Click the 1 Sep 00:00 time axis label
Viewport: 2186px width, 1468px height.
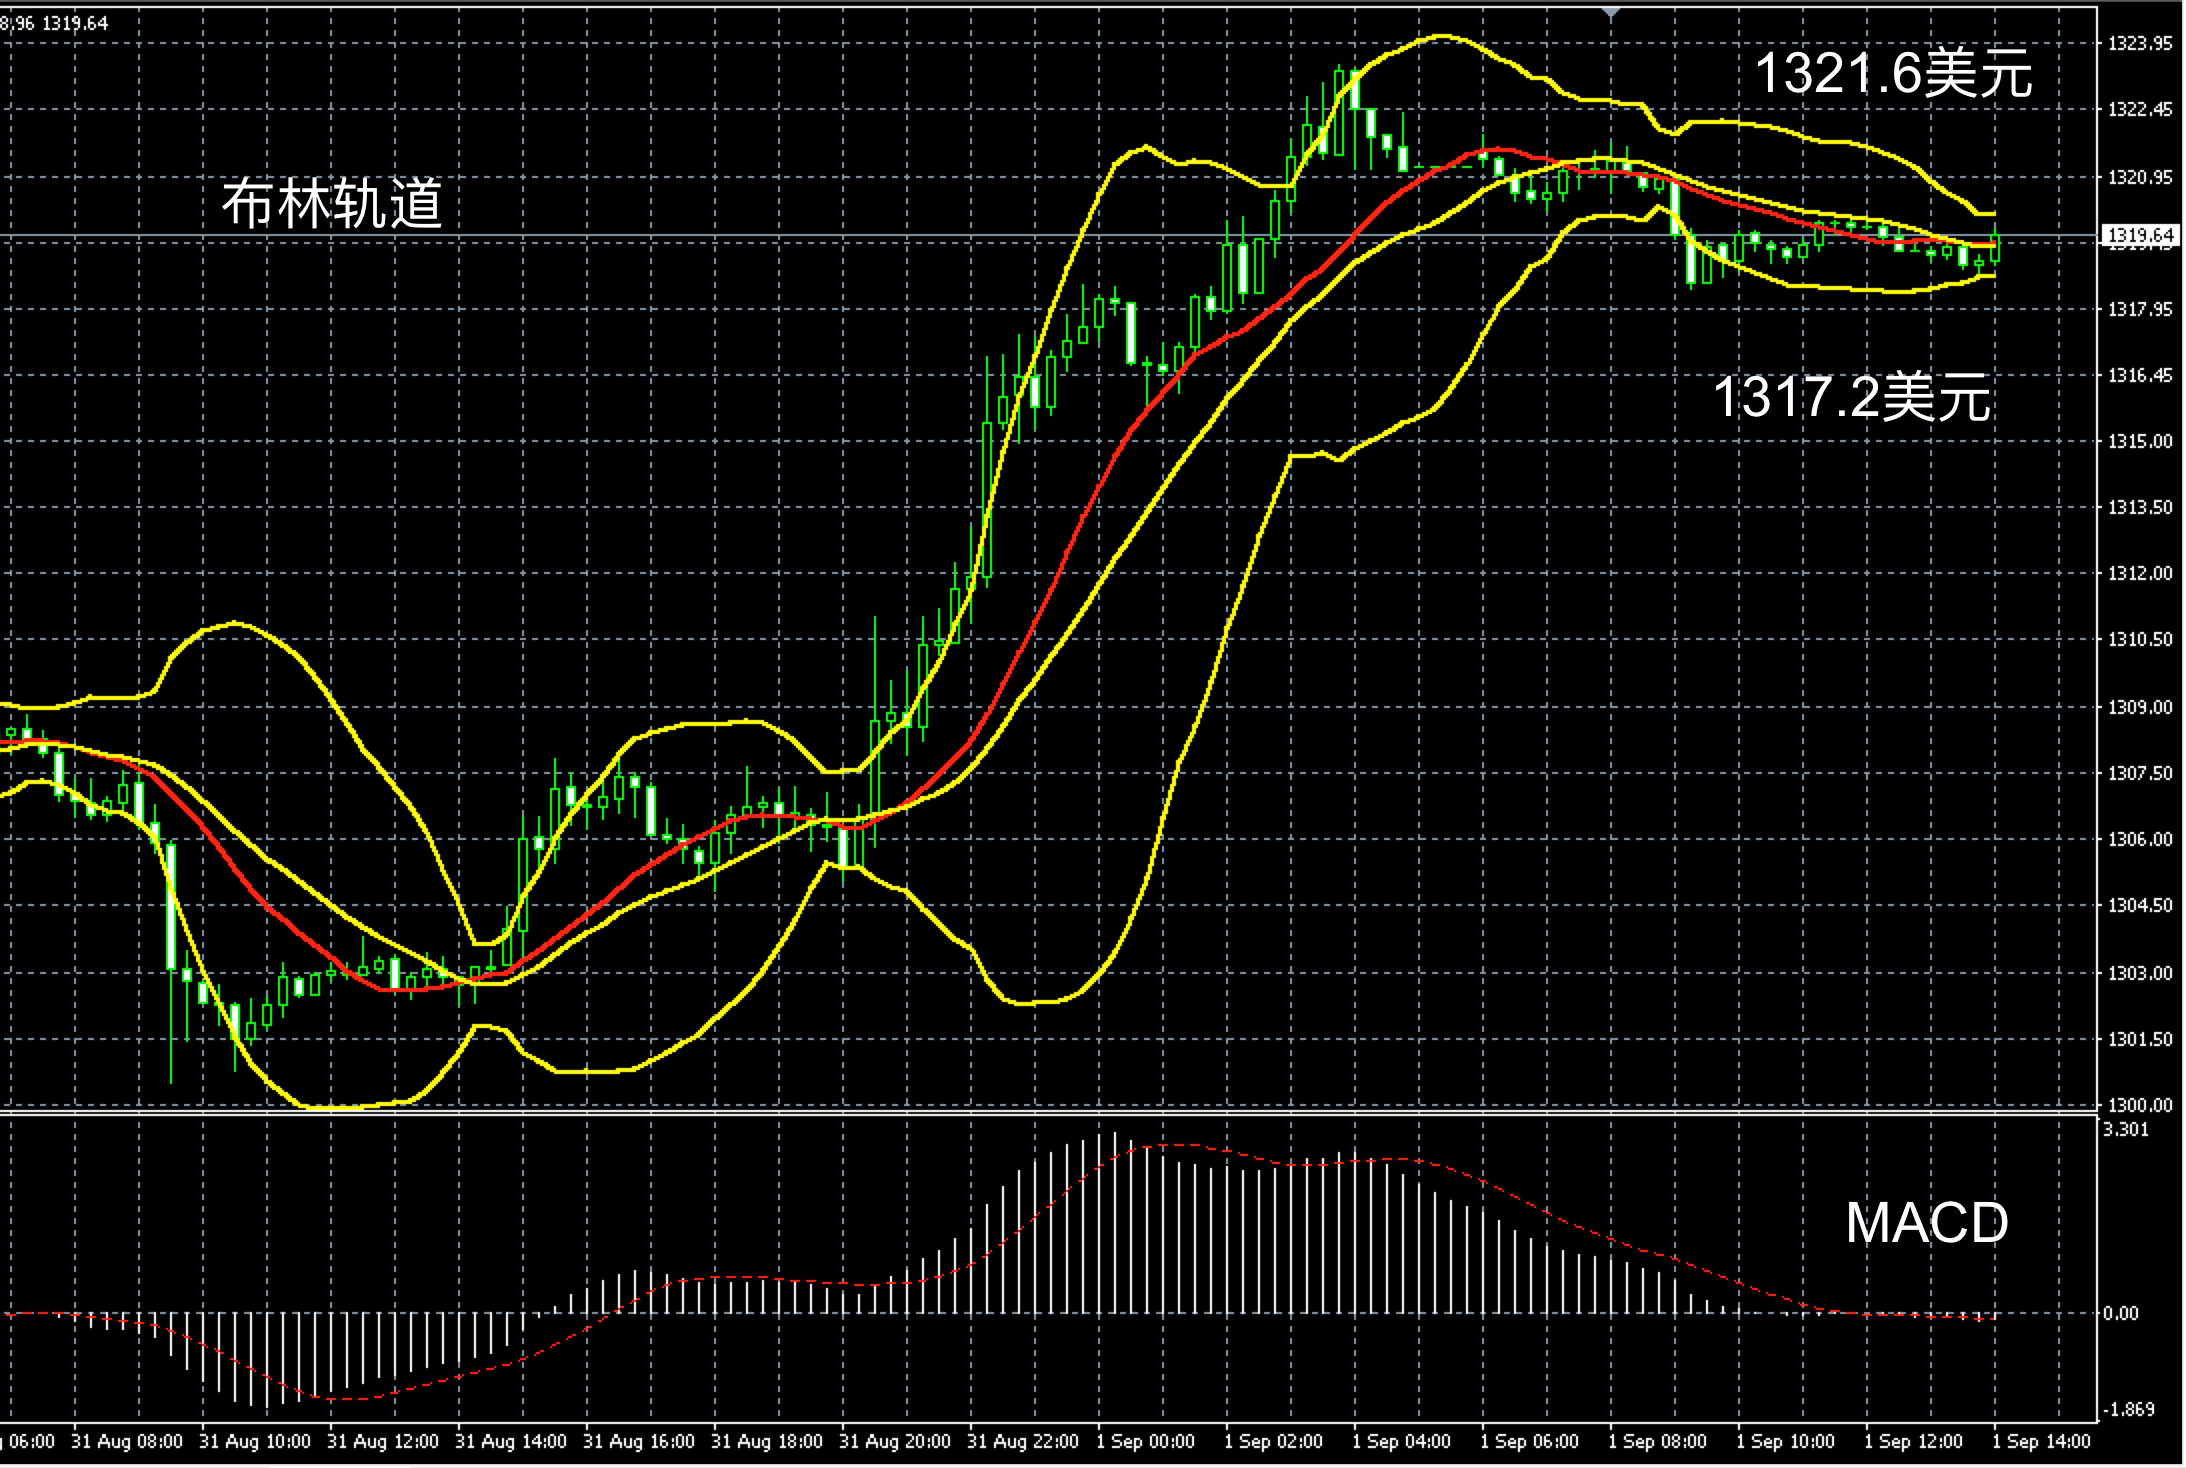(1145, 1442)
